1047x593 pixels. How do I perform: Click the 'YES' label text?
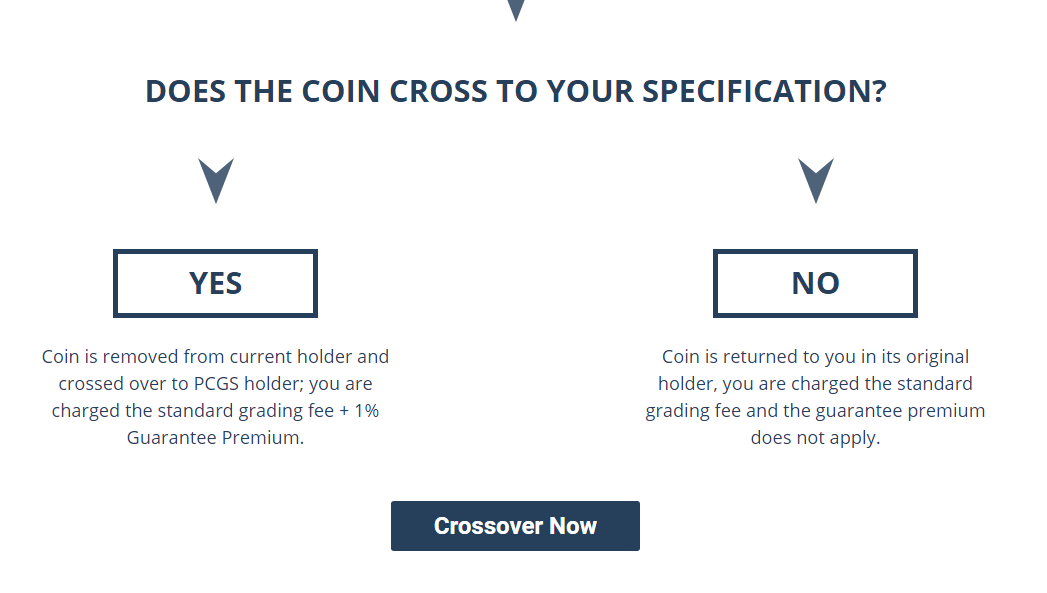tap(215, 283)
